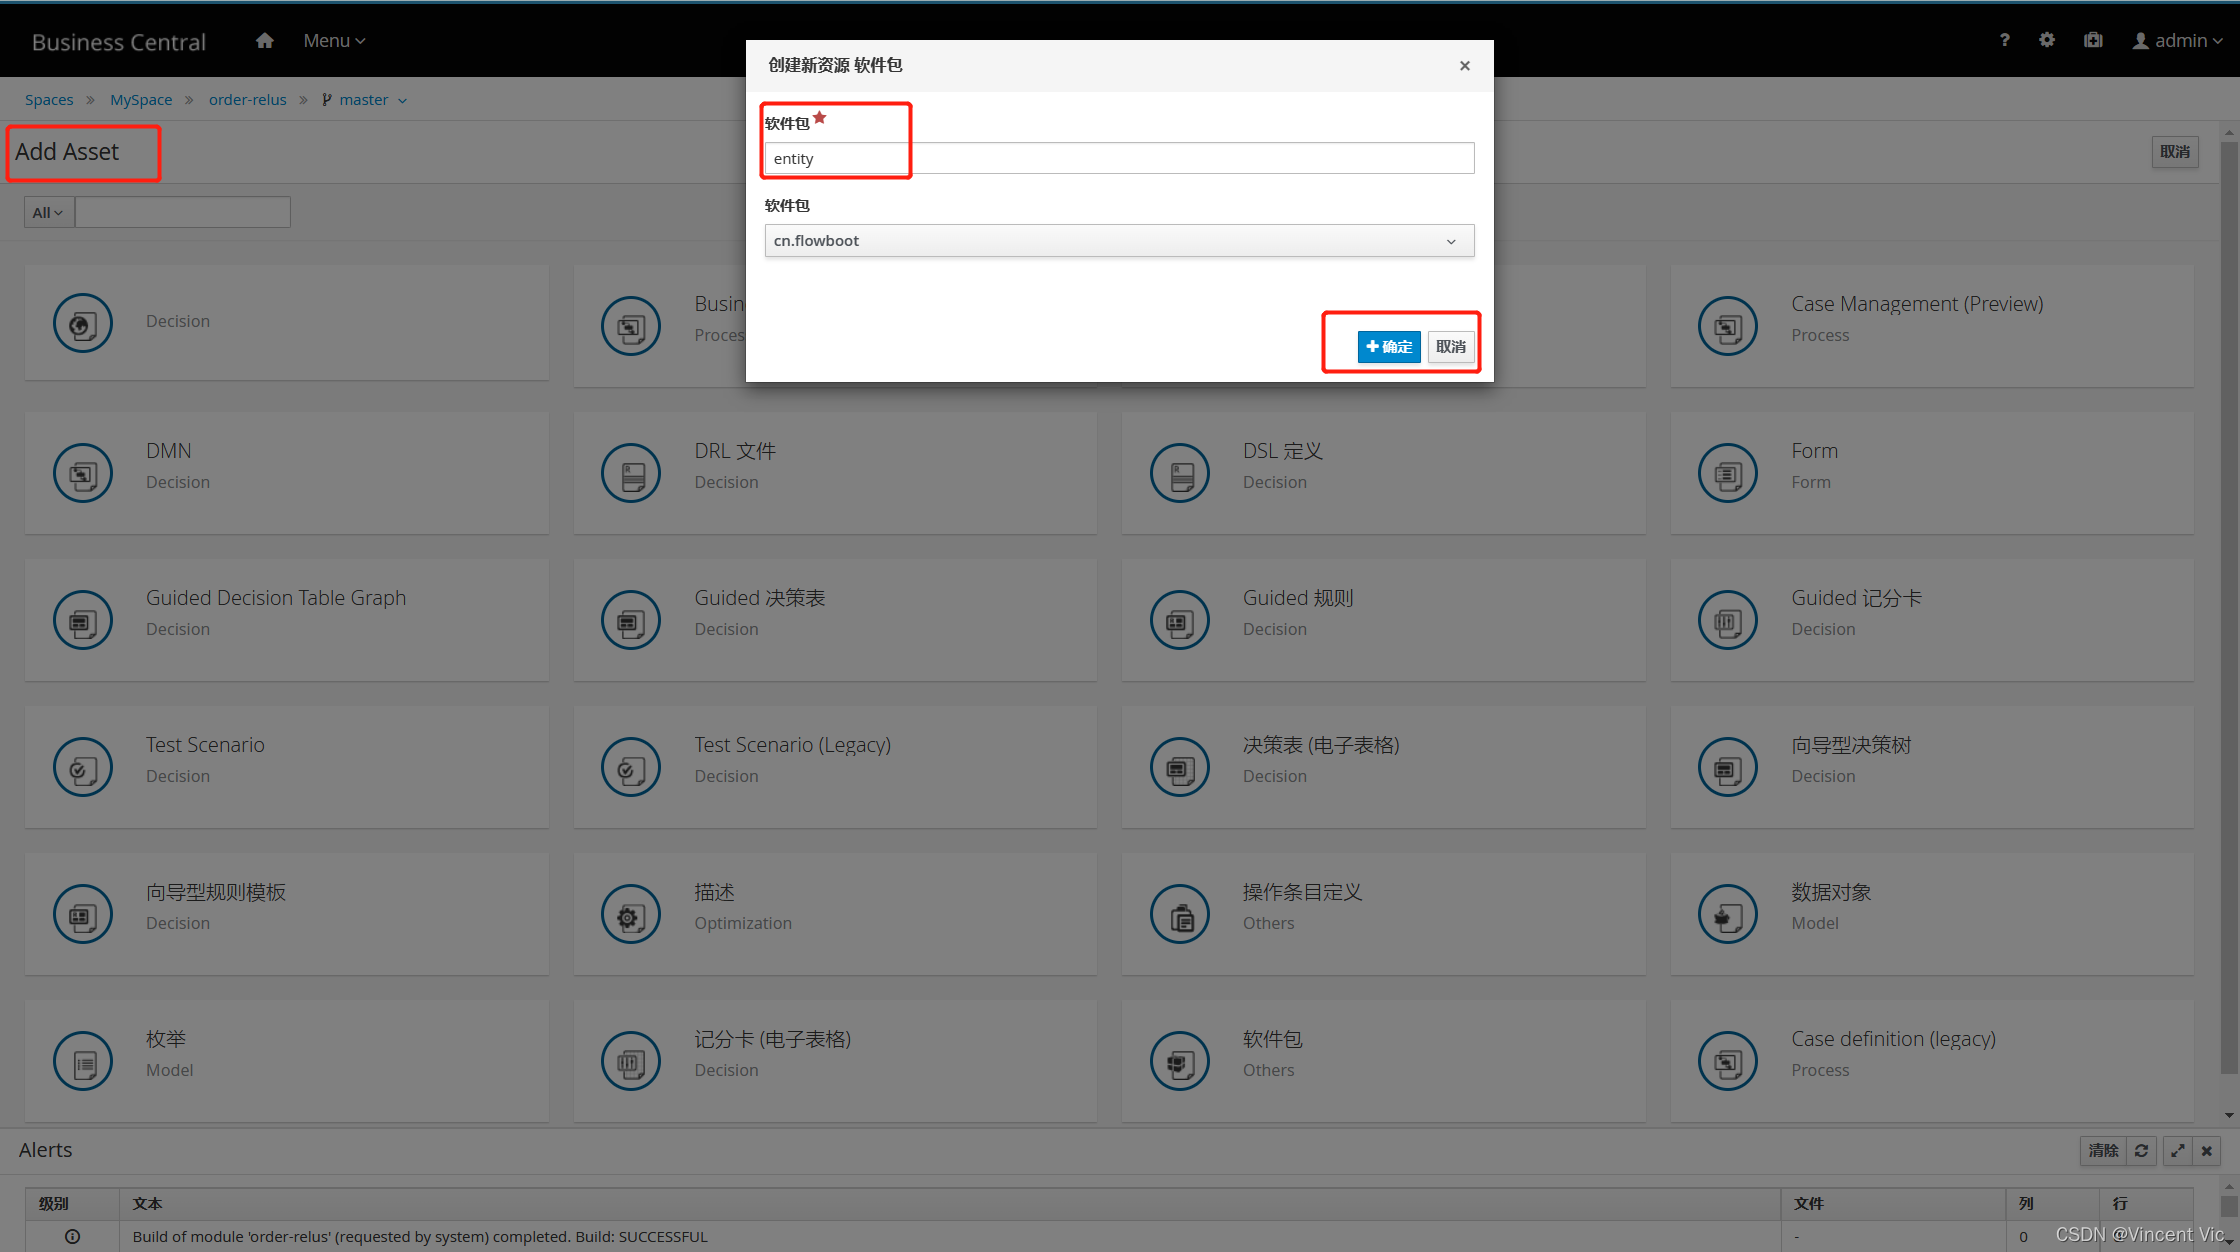Open the help question mark icon
This screenshot has width=2240, height=1252.
pyautogui.click(x=2004, y=40)
